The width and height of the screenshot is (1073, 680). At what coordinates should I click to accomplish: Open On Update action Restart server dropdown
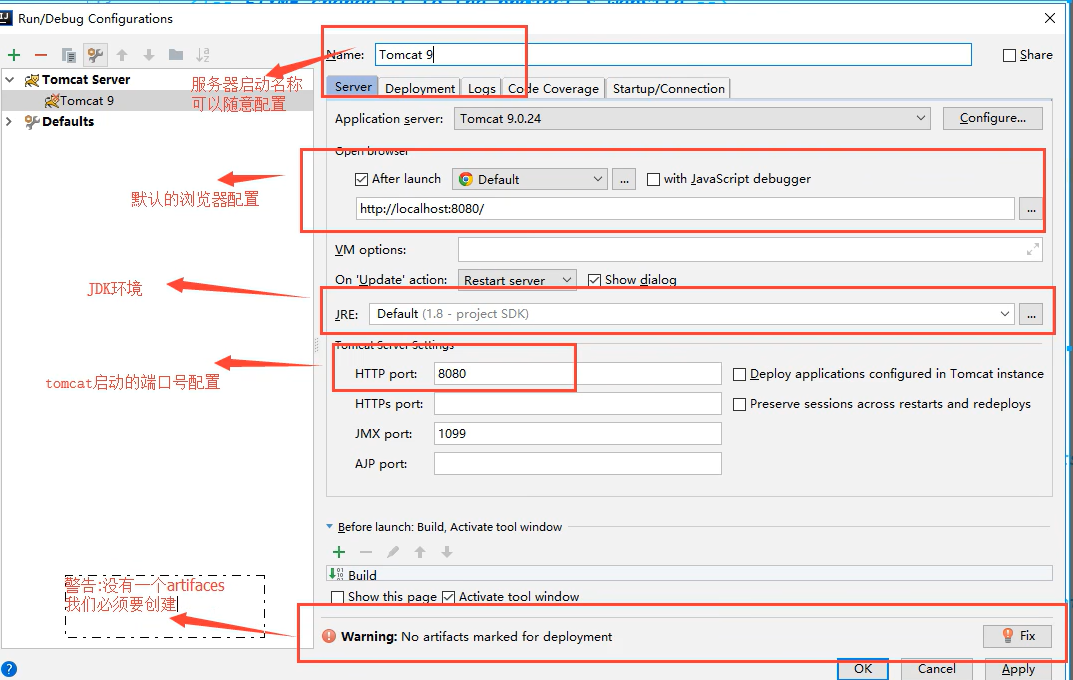point(517,280)
